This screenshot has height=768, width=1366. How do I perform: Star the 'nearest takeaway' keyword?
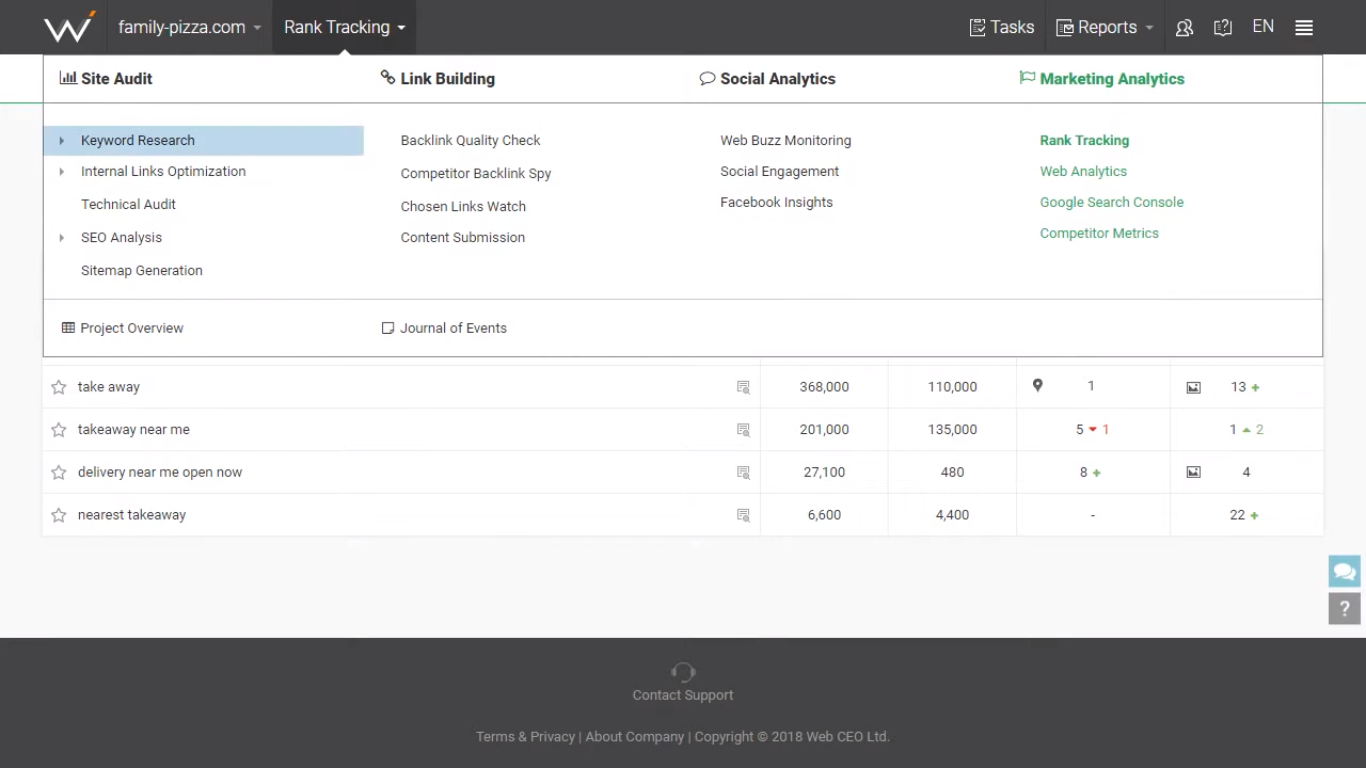pos(59,516)
